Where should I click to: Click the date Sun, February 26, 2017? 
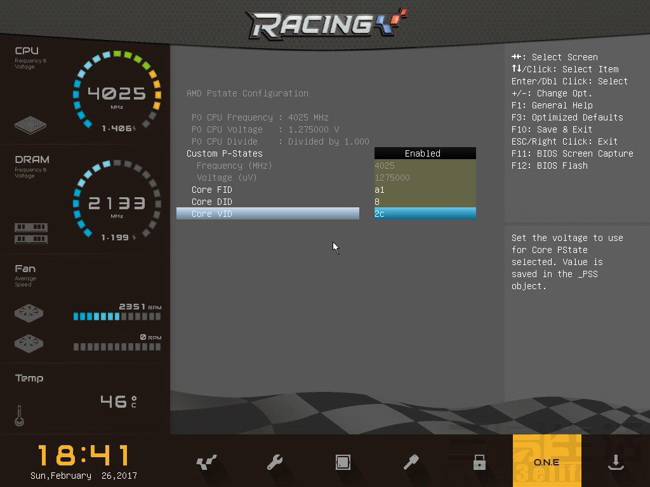(x=83, y=476)
